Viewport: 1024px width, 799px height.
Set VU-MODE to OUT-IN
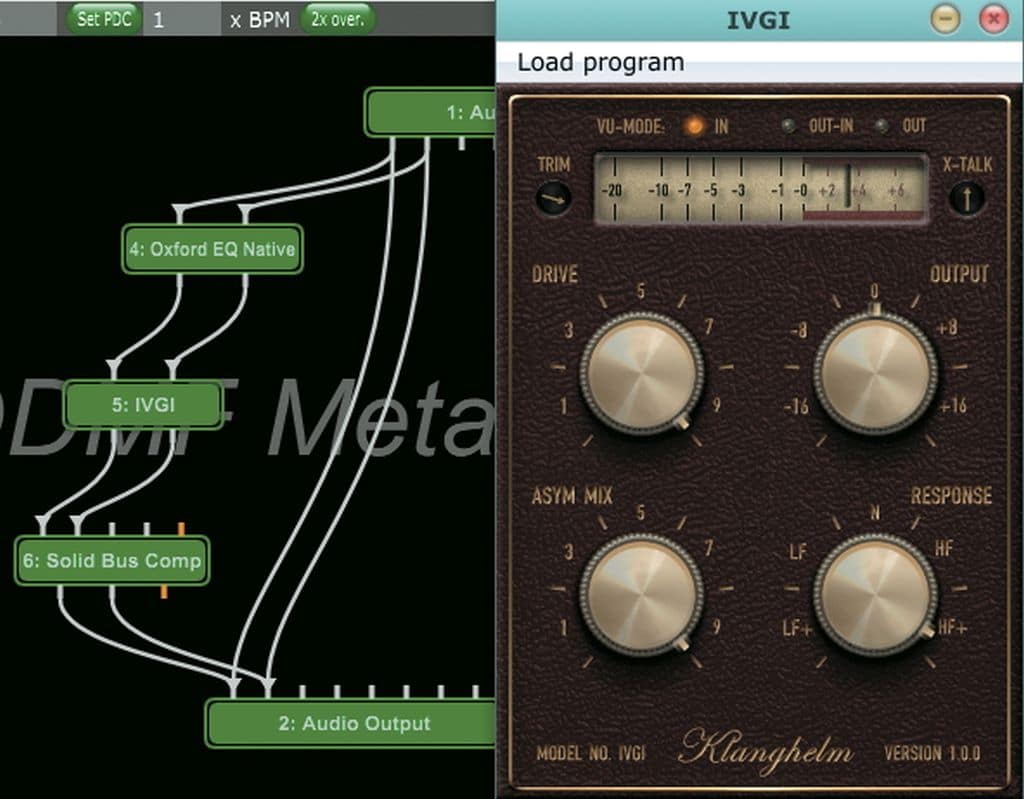789,126
